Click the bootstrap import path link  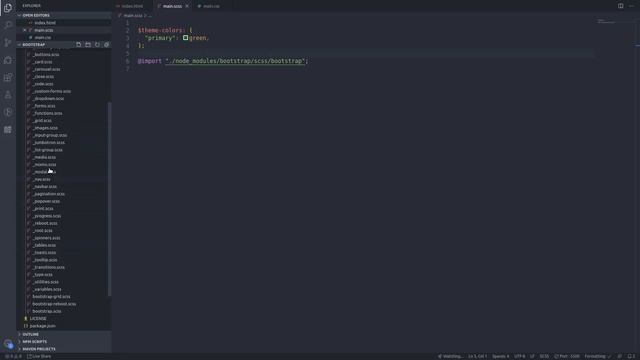tap(236, 61)
